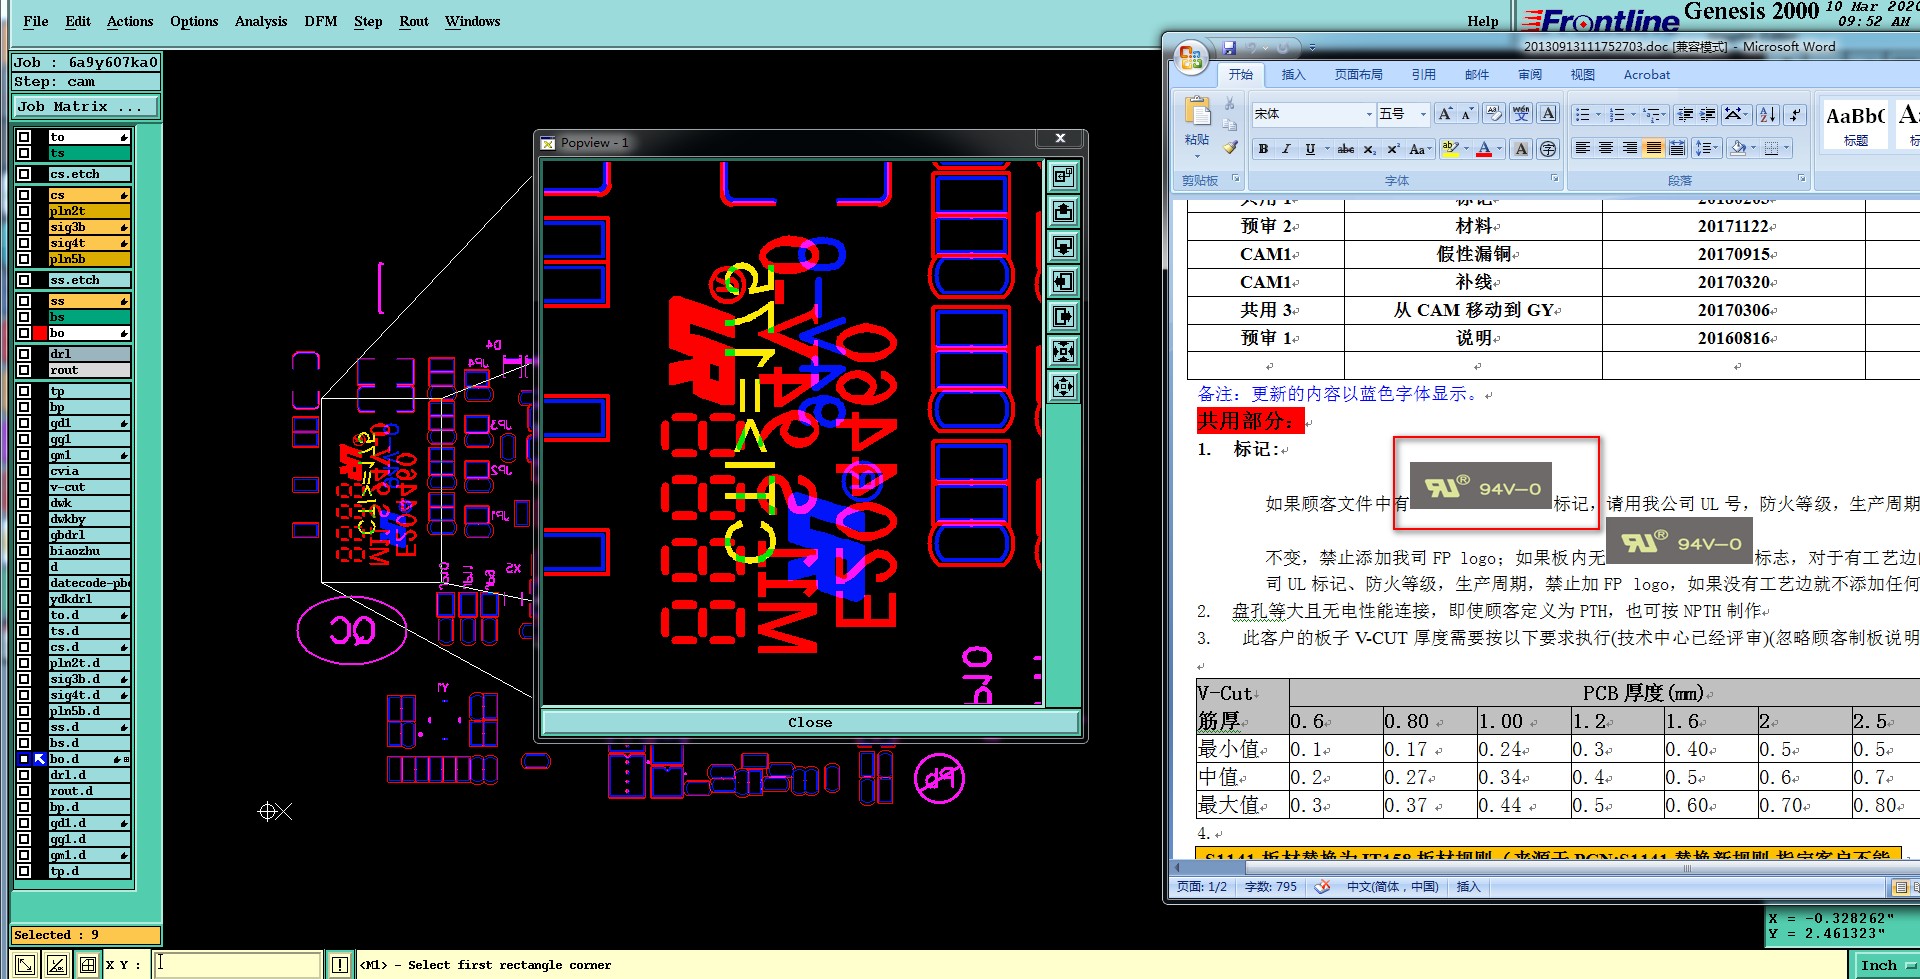
Task: Toggle bold formatting in Word
Action: click(x=1263, y=149)
